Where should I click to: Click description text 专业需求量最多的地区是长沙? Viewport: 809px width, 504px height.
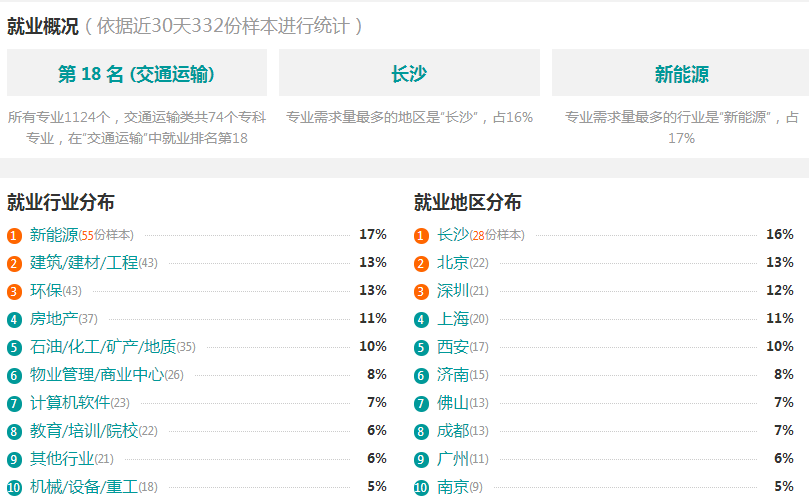click(409, 118)
